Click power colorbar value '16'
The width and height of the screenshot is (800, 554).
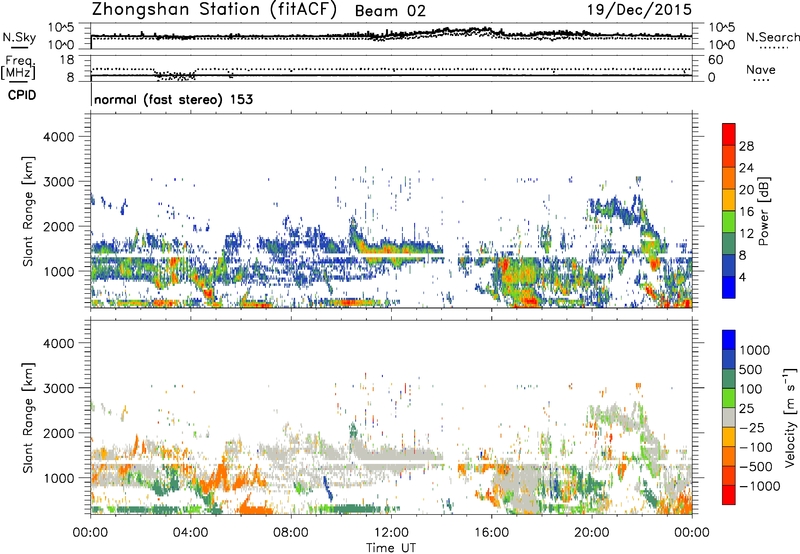pos(746,212)
